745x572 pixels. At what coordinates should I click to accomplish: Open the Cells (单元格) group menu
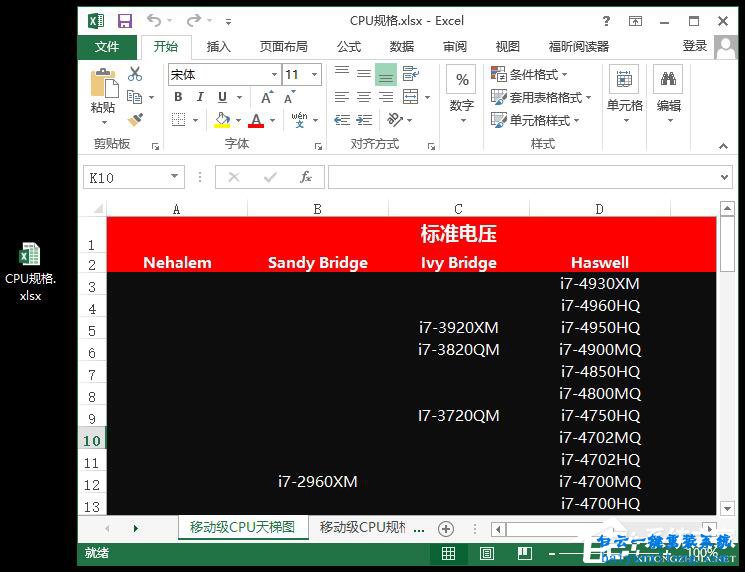[x=624, y=95]
